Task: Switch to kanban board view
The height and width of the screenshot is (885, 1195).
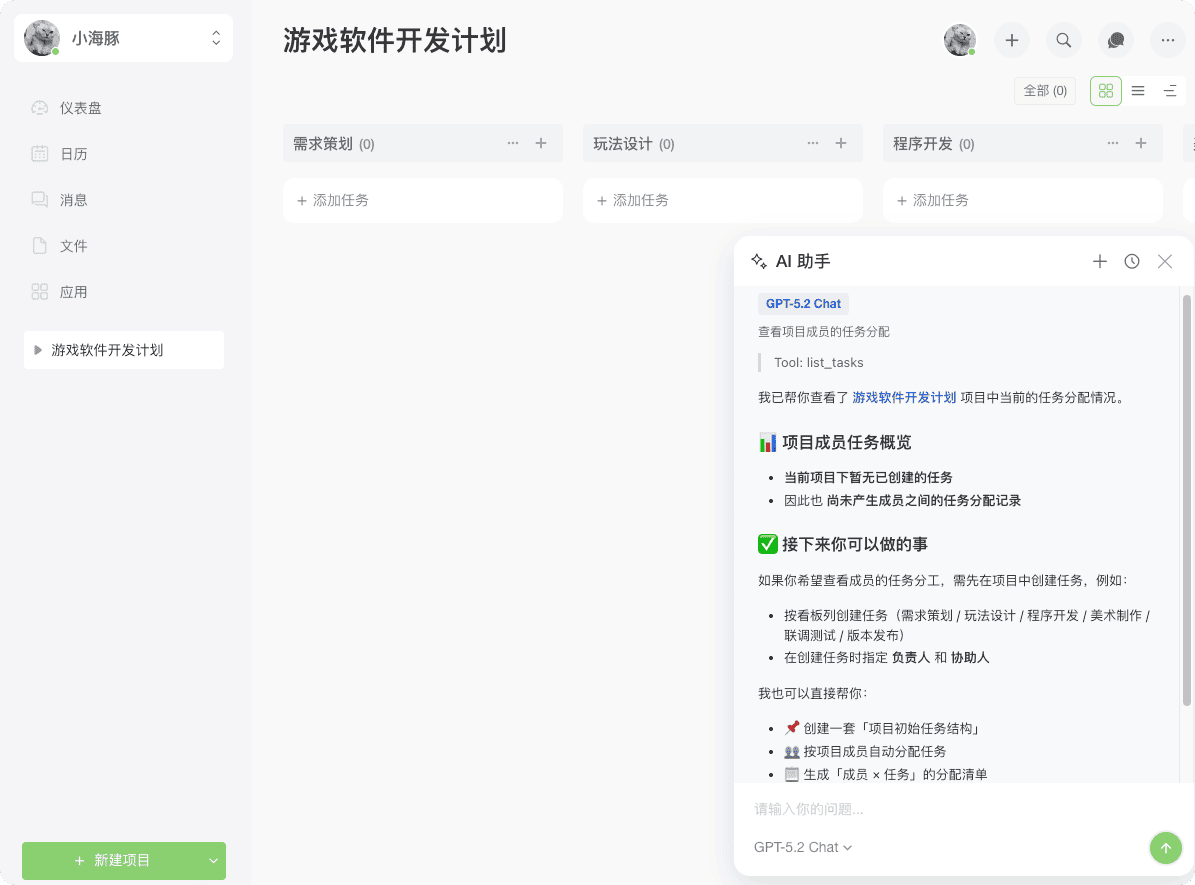Action: 1106,91
